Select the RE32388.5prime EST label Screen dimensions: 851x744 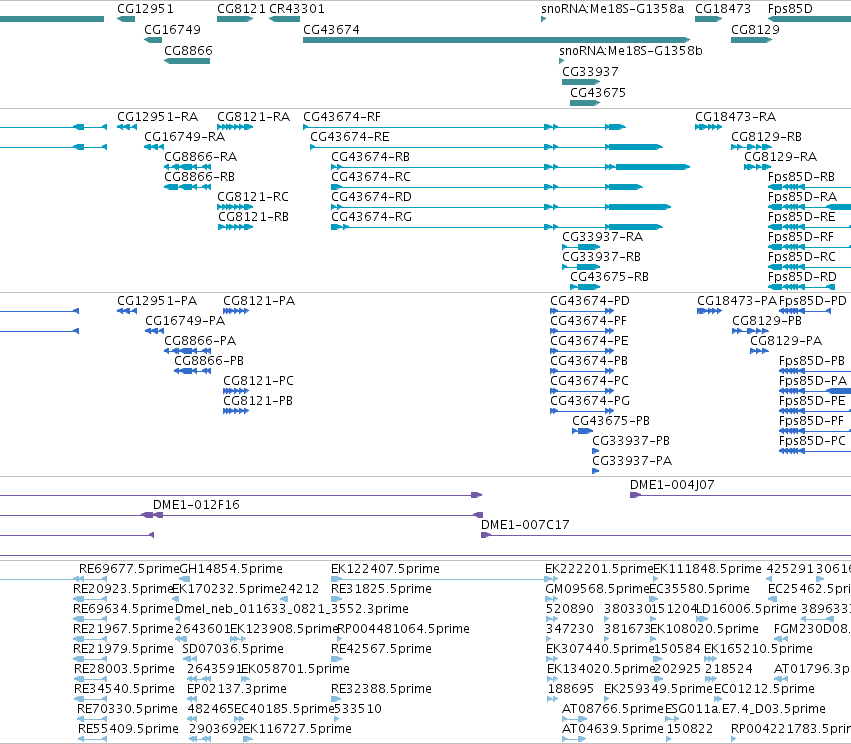coord(381,689)
